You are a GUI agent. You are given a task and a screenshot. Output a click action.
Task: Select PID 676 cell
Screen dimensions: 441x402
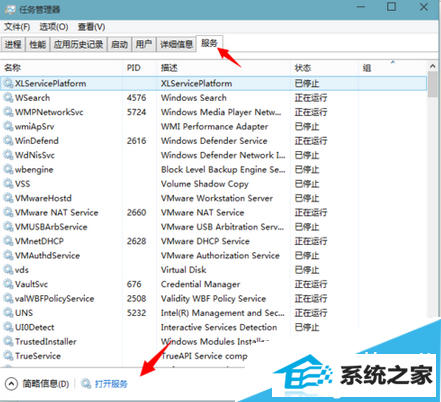134,284
